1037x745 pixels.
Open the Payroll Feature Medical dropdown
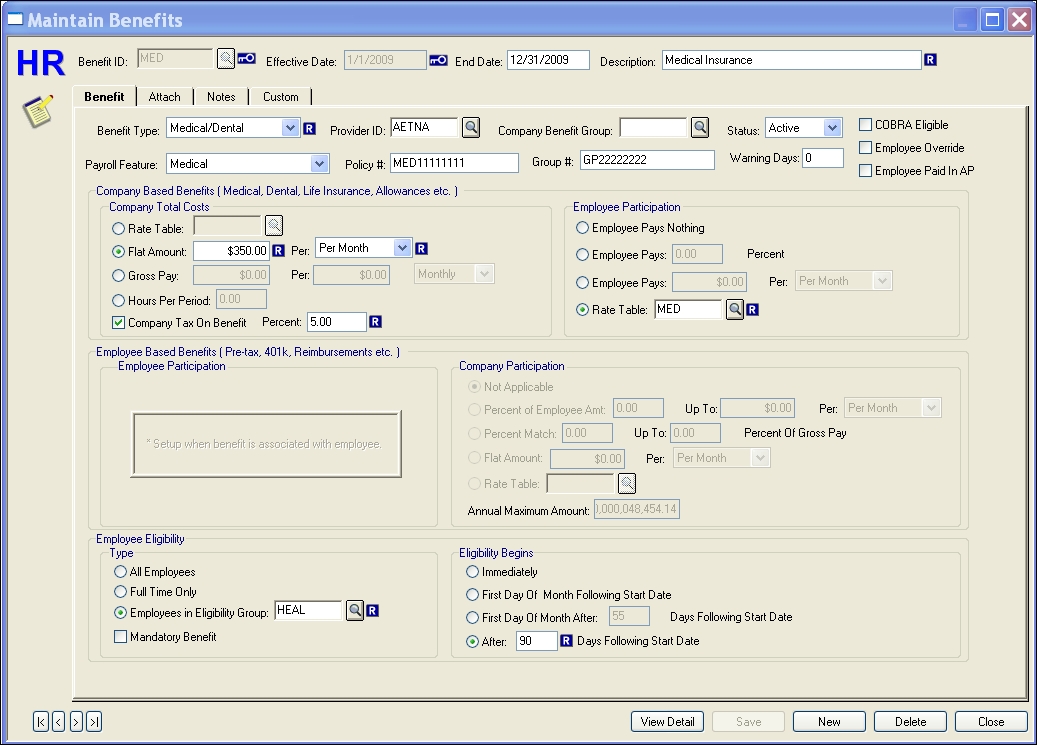click(x=319, y=163)
